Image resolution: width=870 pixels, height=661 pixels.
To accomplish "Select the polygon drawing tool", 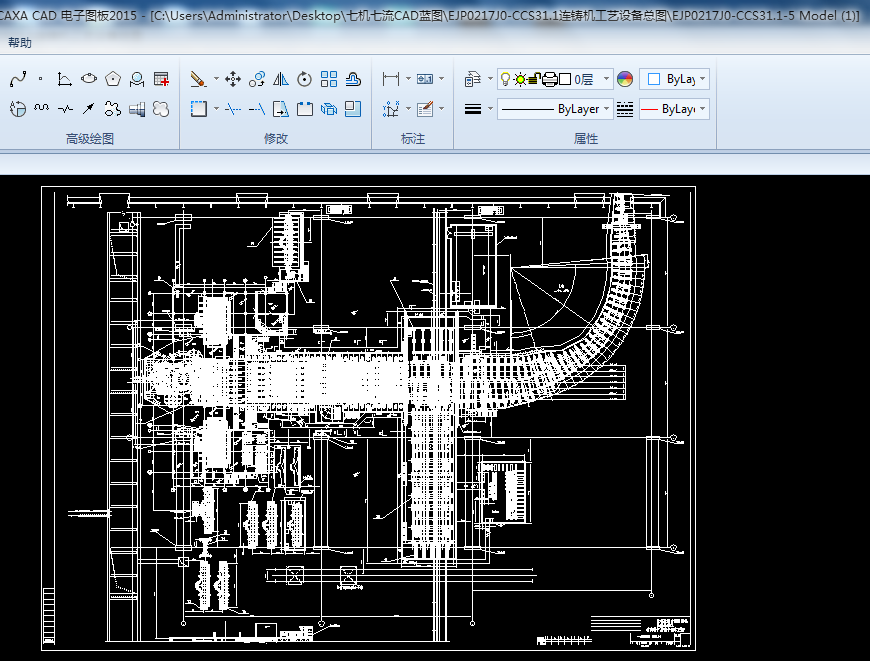I will point(113,78).
